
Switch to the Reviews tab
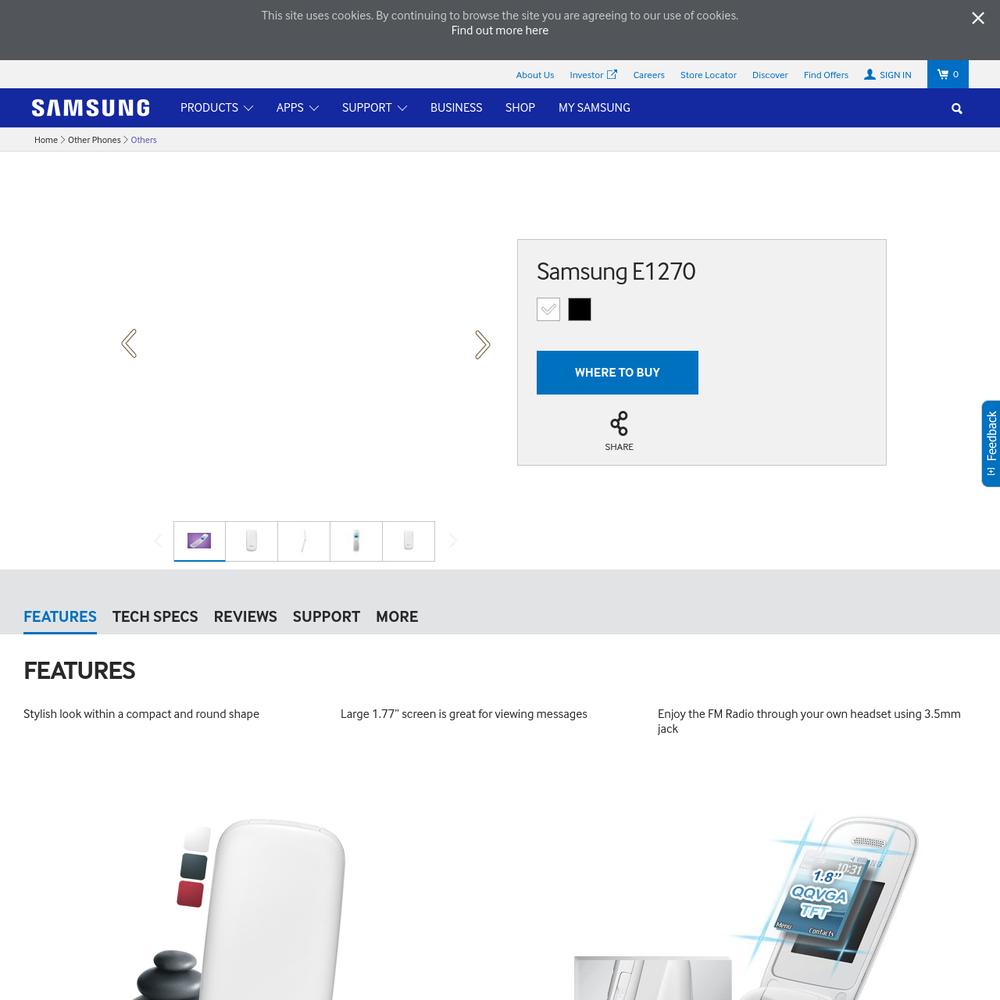pos(245,617)
